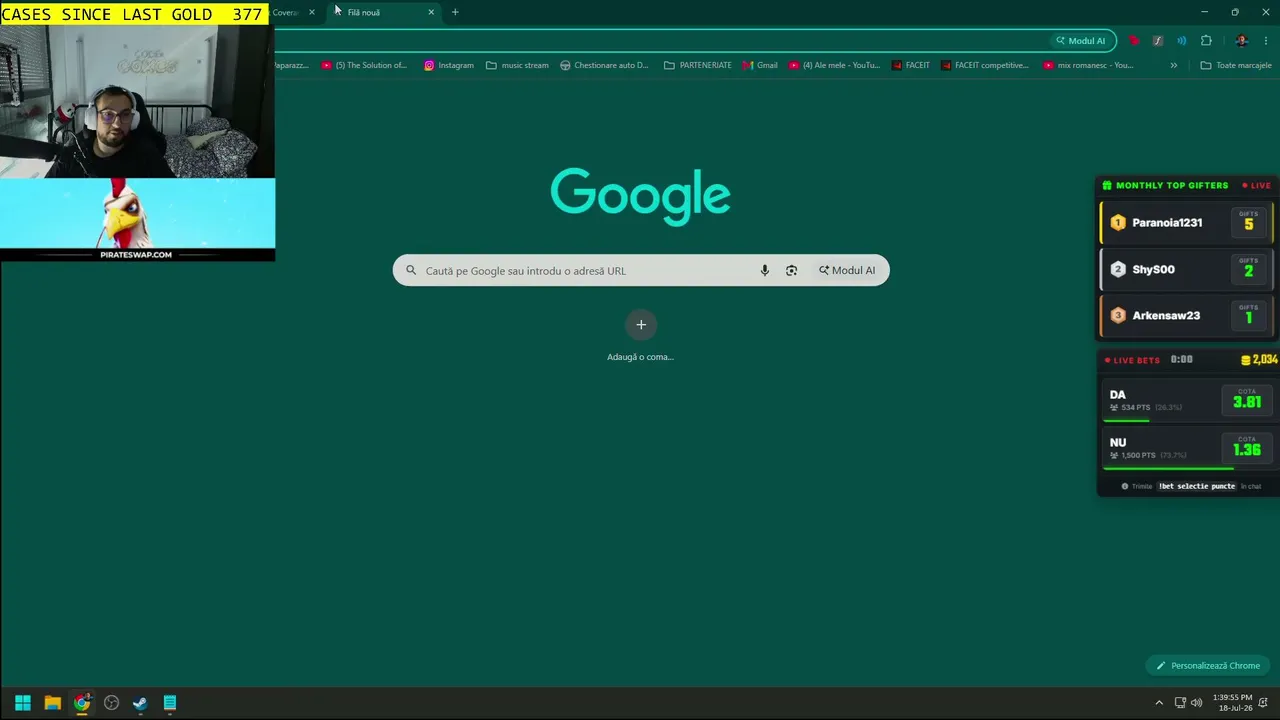
Task: Click the 'LIVE BETS' label
Action: point(1136,360)
